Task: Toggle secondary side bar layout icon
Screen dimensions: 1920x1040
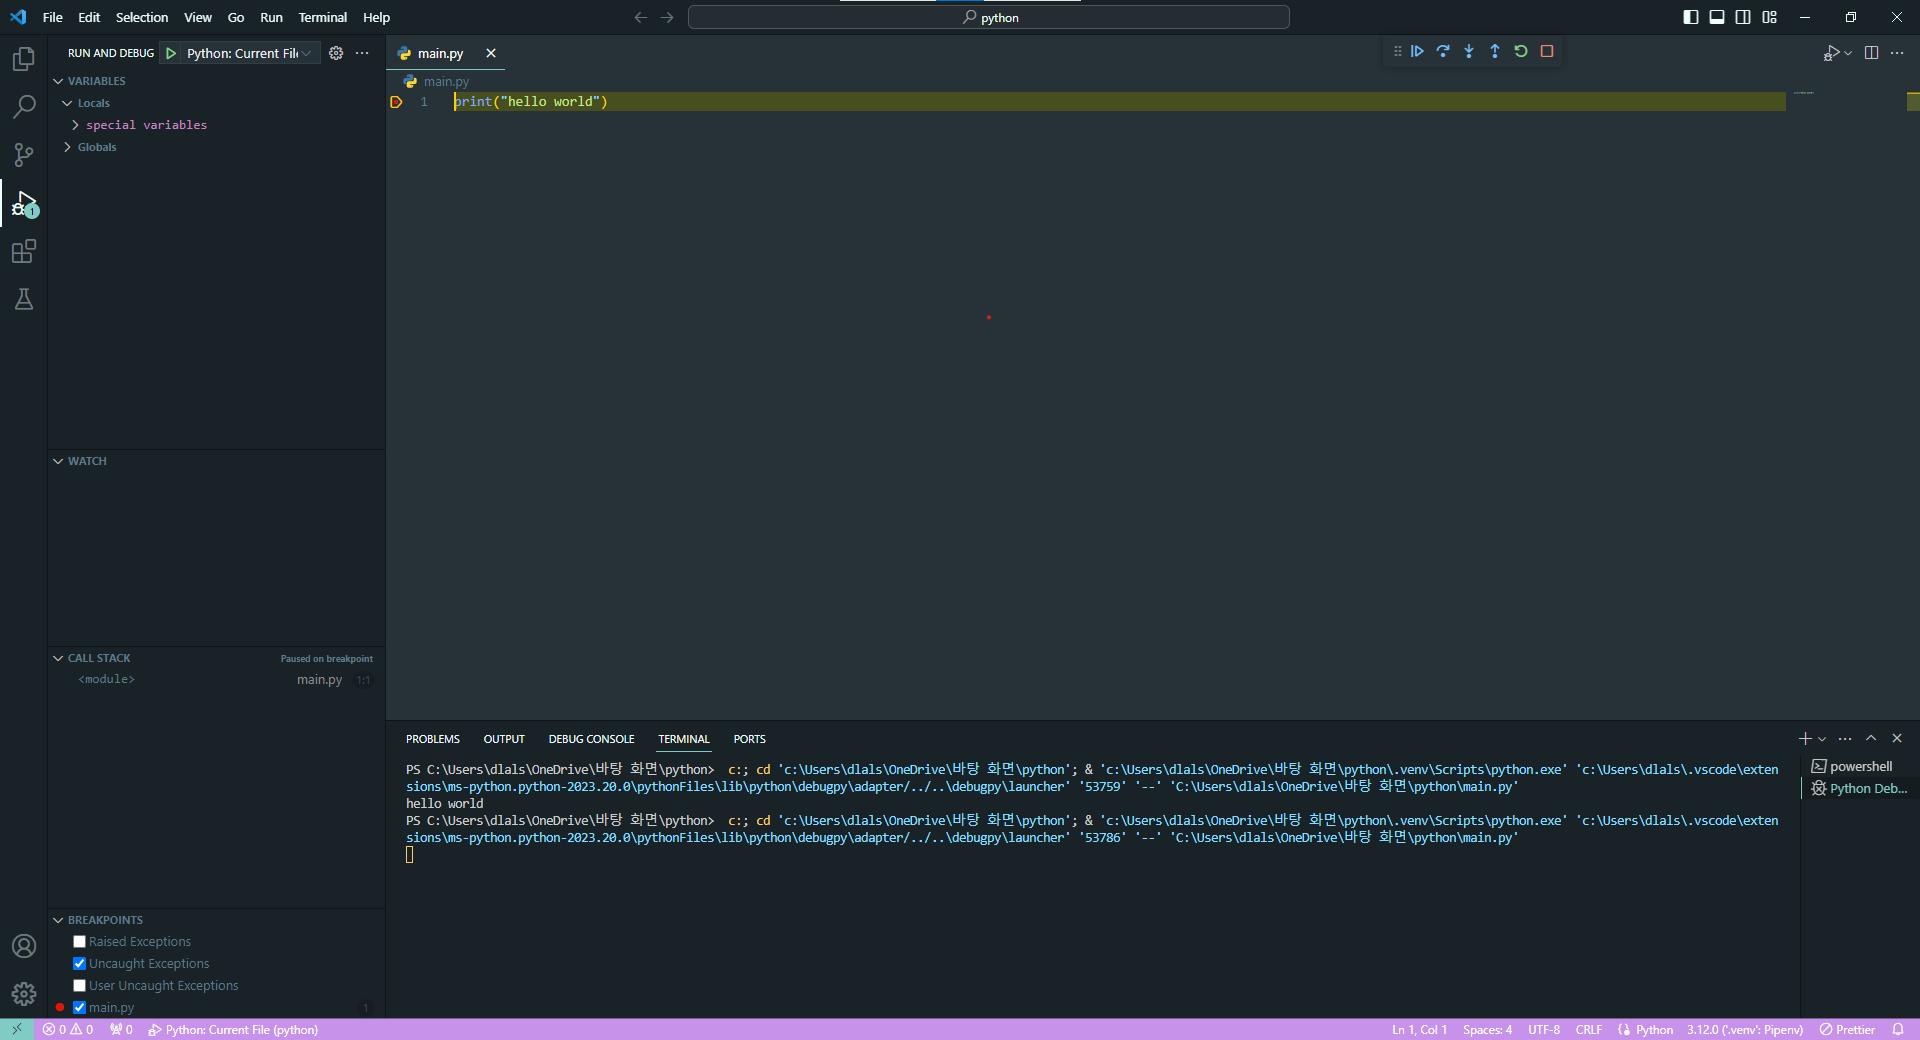Action: (x=1743, y=17)
